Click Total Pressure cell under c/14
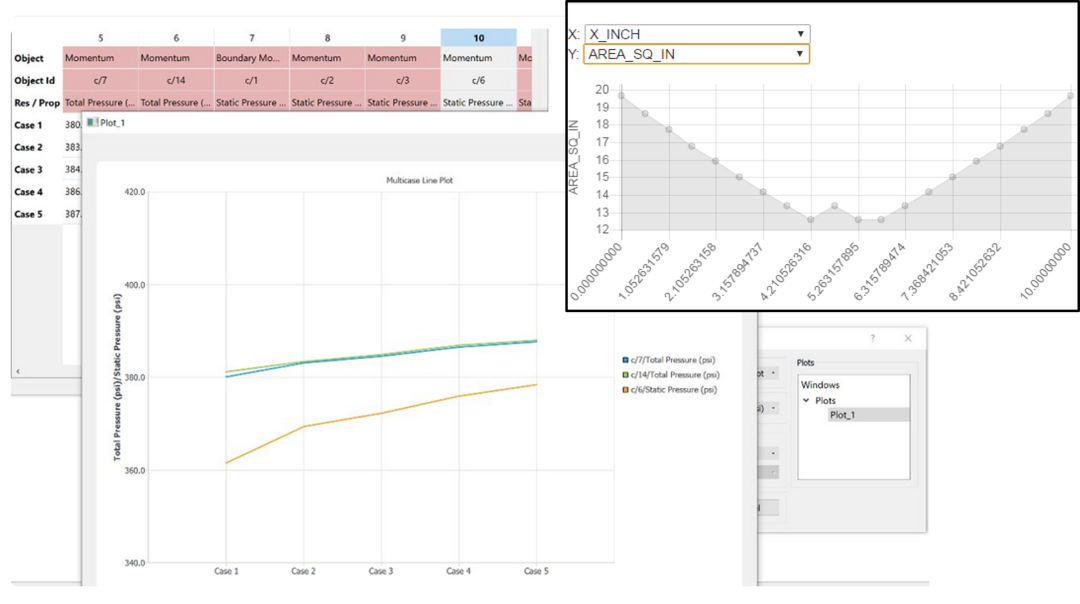The image size is (1080, 604). click(x=176, y=102)
